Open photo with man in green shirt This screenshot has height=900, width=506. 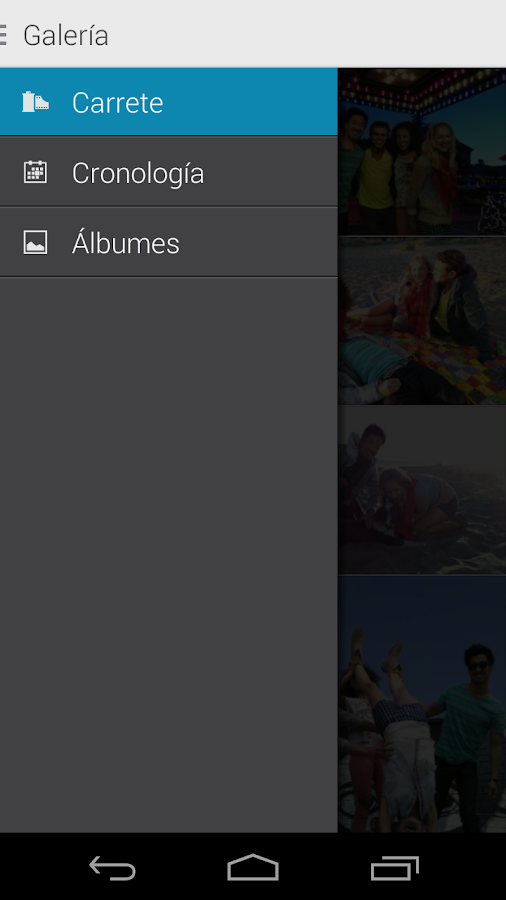point(422,704)
